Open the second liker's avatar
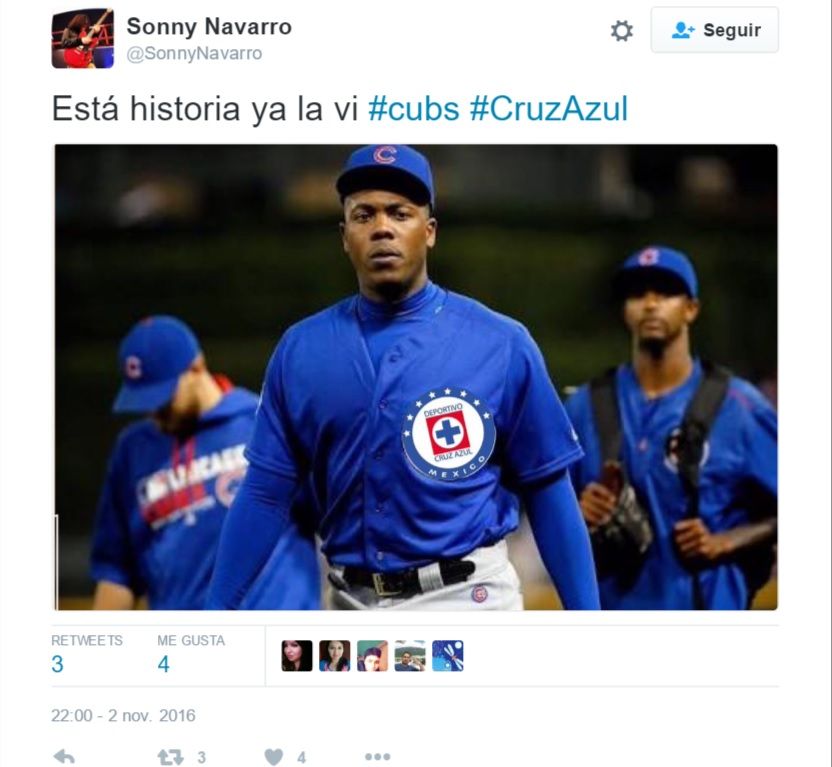832x767 pixels. (x=334, y=656)
